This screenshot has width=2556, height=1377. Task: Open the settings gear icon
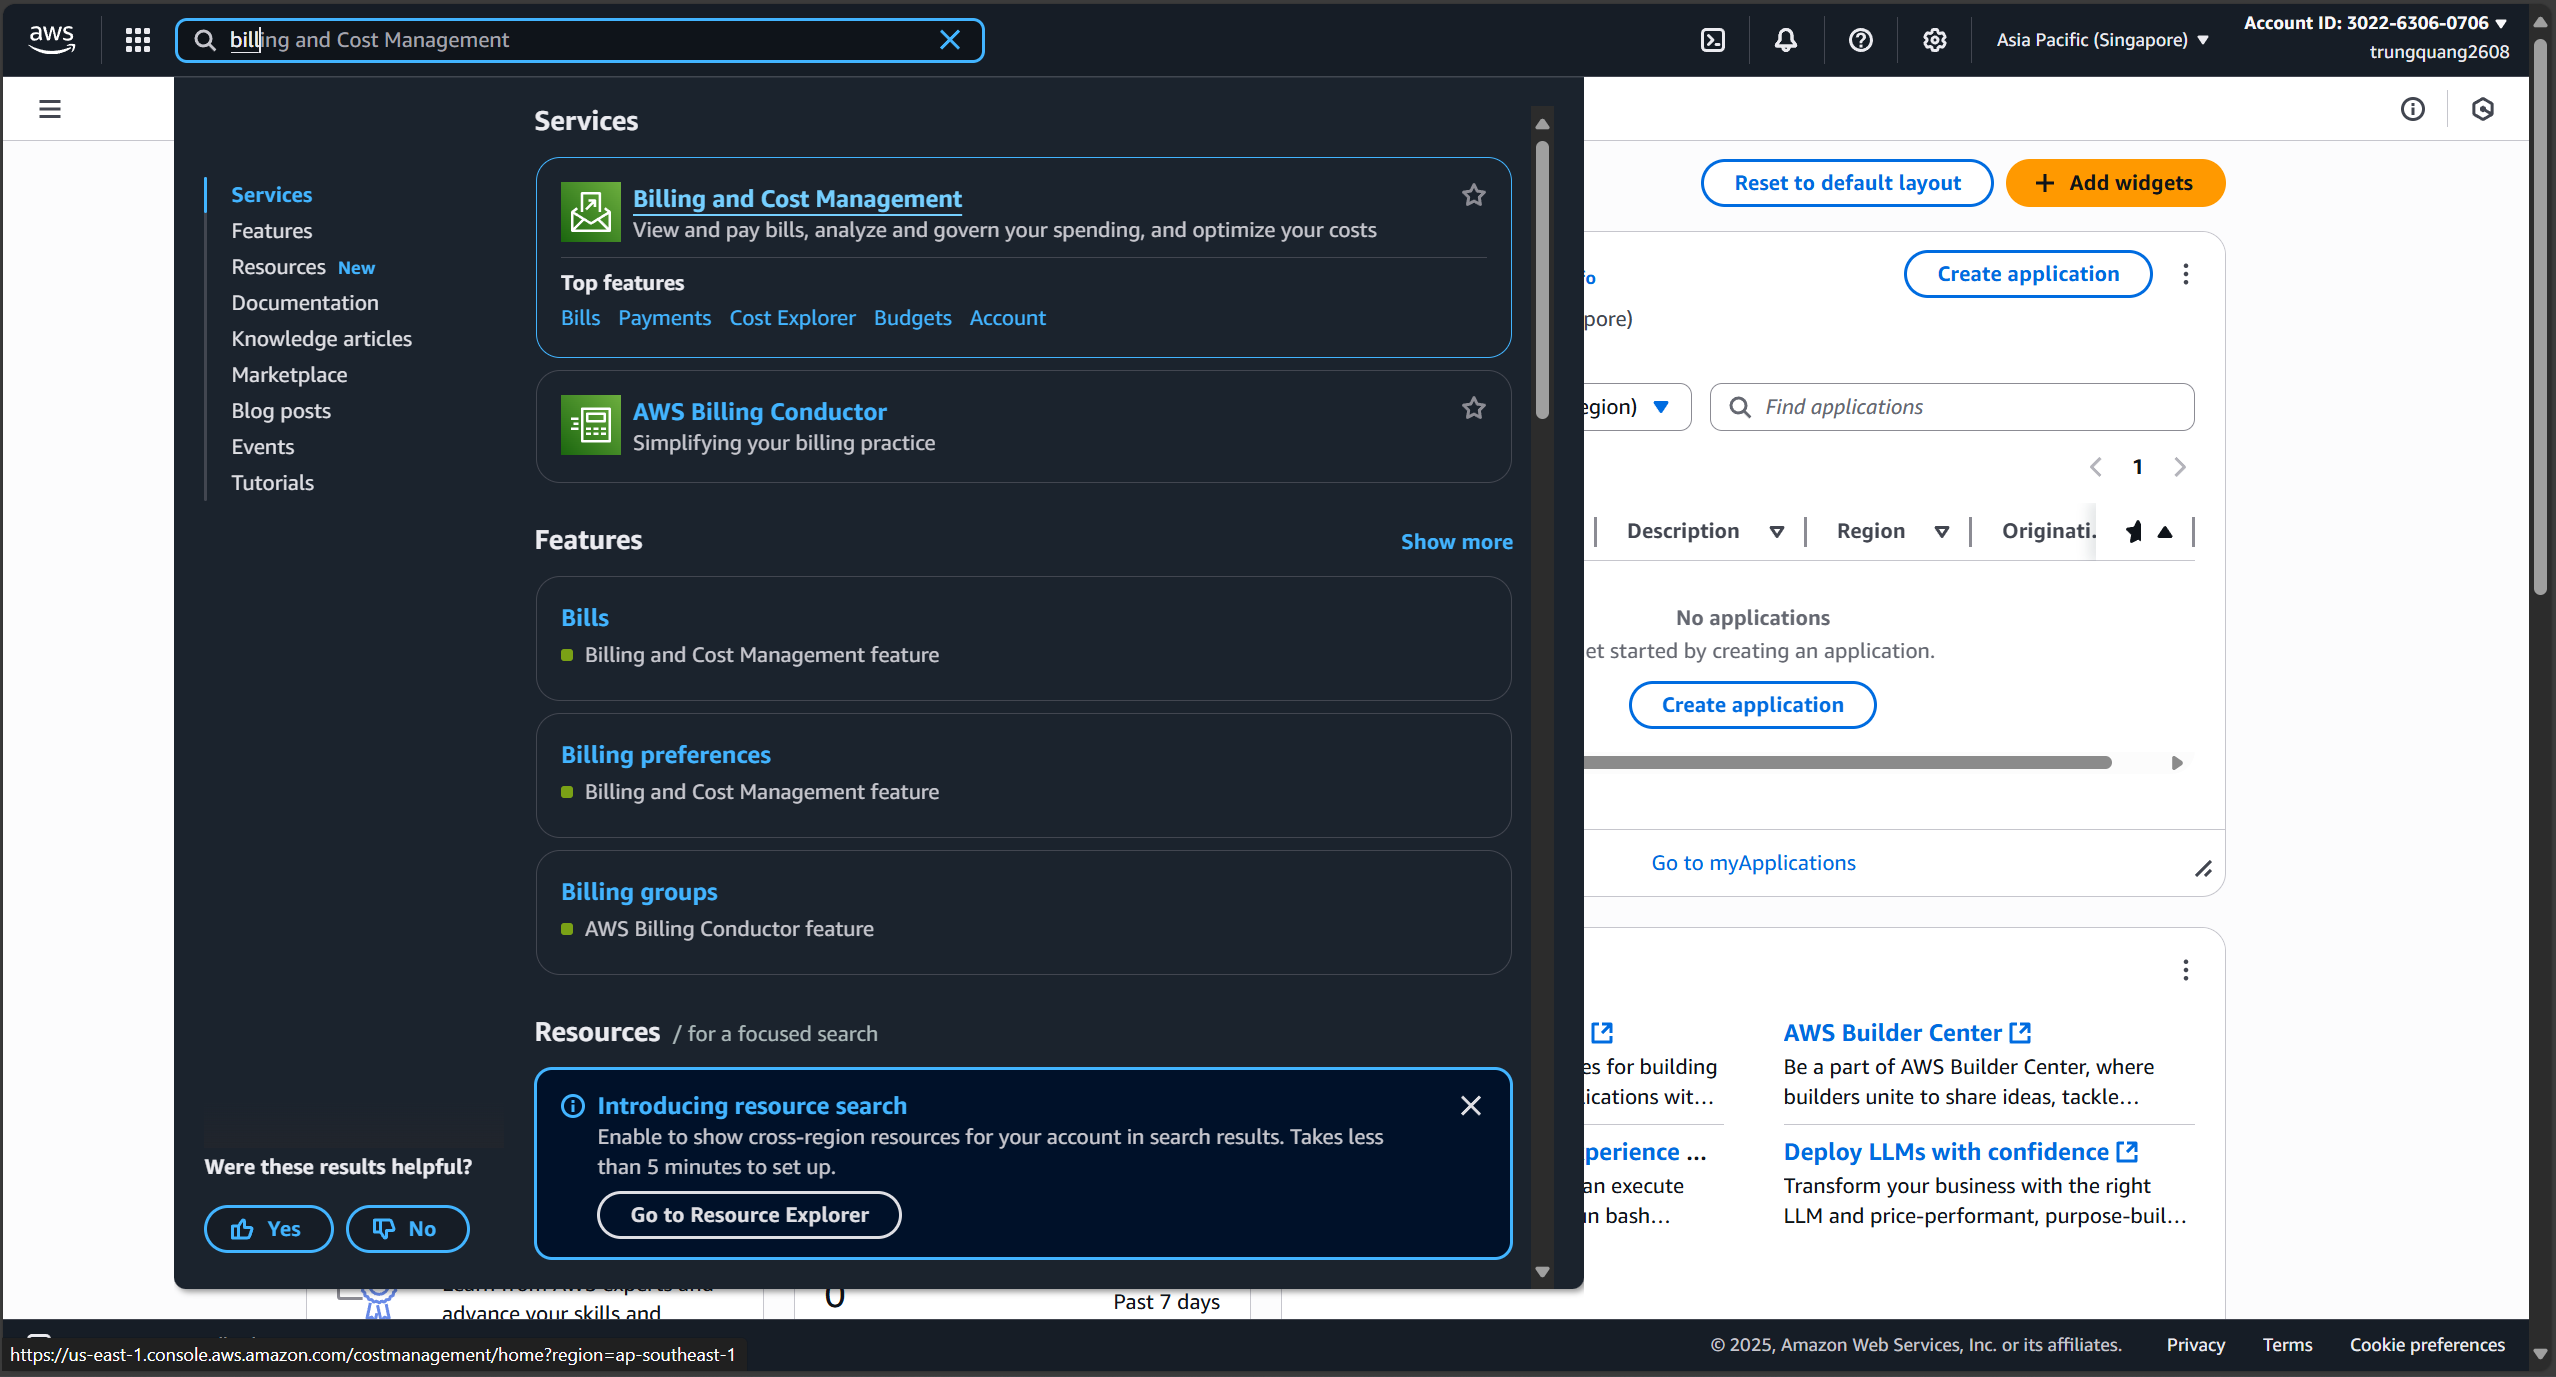1934,40
